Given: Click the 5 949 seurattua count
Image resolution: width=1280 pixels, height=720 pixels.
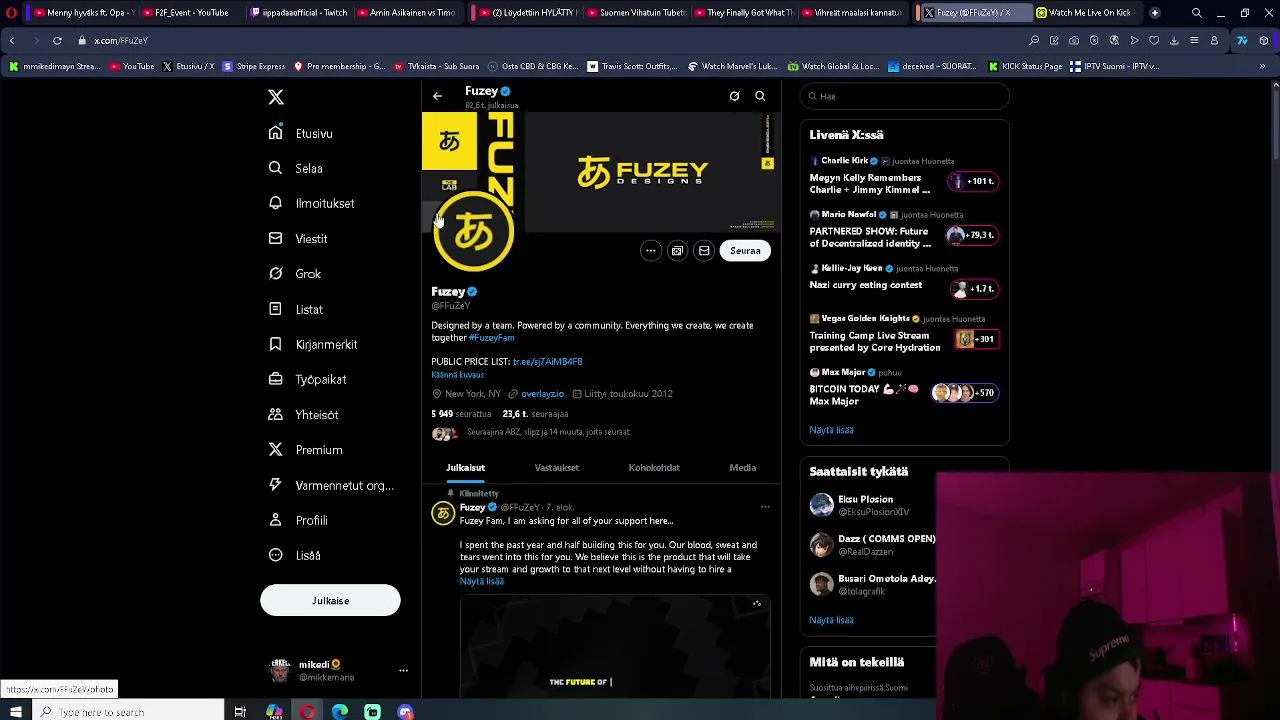Looking at the screenshot, I should click(x=461, y=414).
